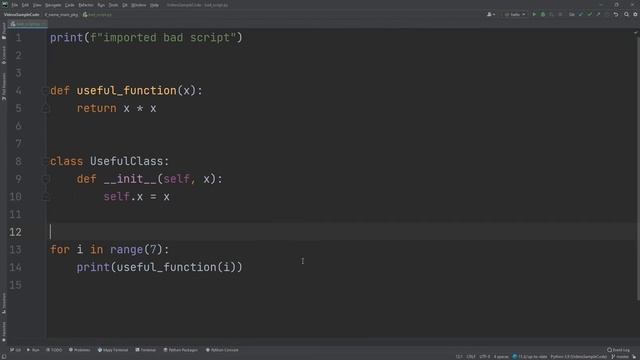Open the Python Packages tool window
Image resolution: width=640 pixels, height=360 pixels.
point(180,350)
